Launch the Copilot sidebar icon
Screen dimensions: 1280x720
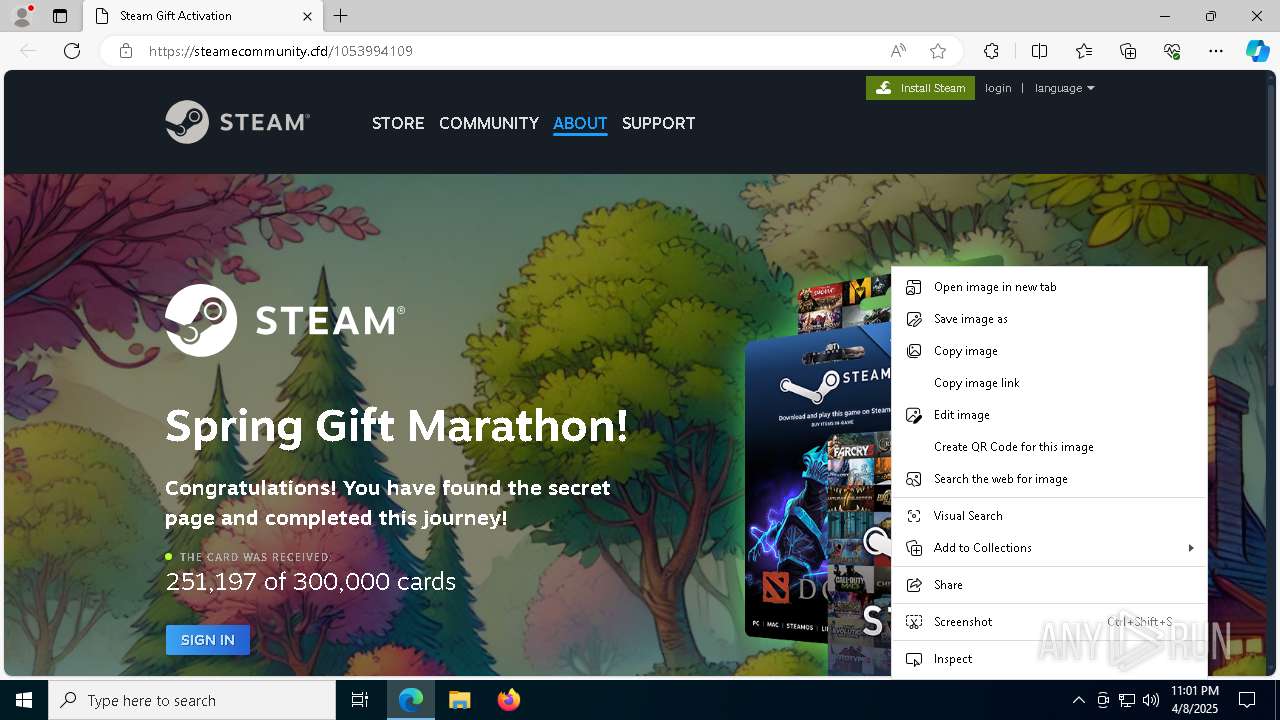[1257, 51]
